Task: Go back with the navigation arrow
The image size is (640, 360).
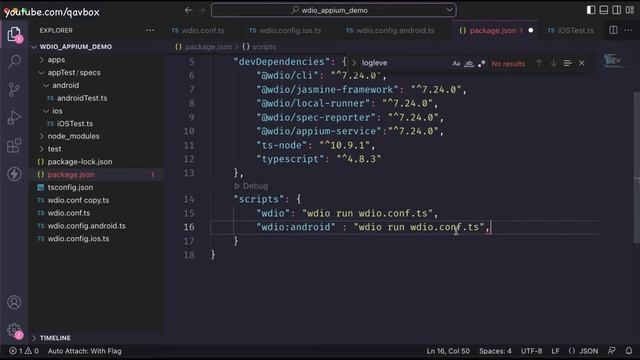Action: [x=188, y=10]
